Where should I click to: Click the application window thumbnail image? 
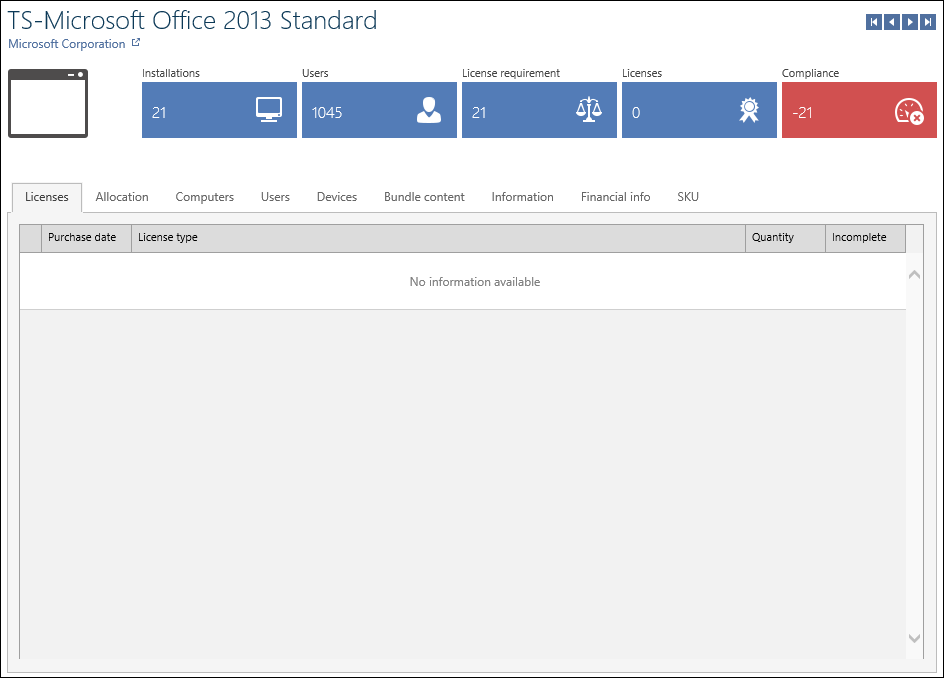tap(48, 104)
